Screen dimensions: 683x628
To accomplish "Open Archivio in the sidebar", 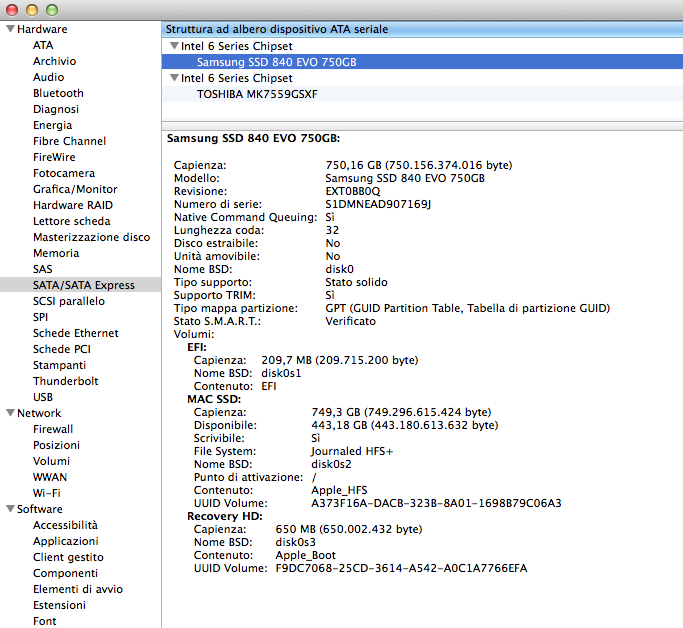I will pyautogui.click(x=54, y=61).
